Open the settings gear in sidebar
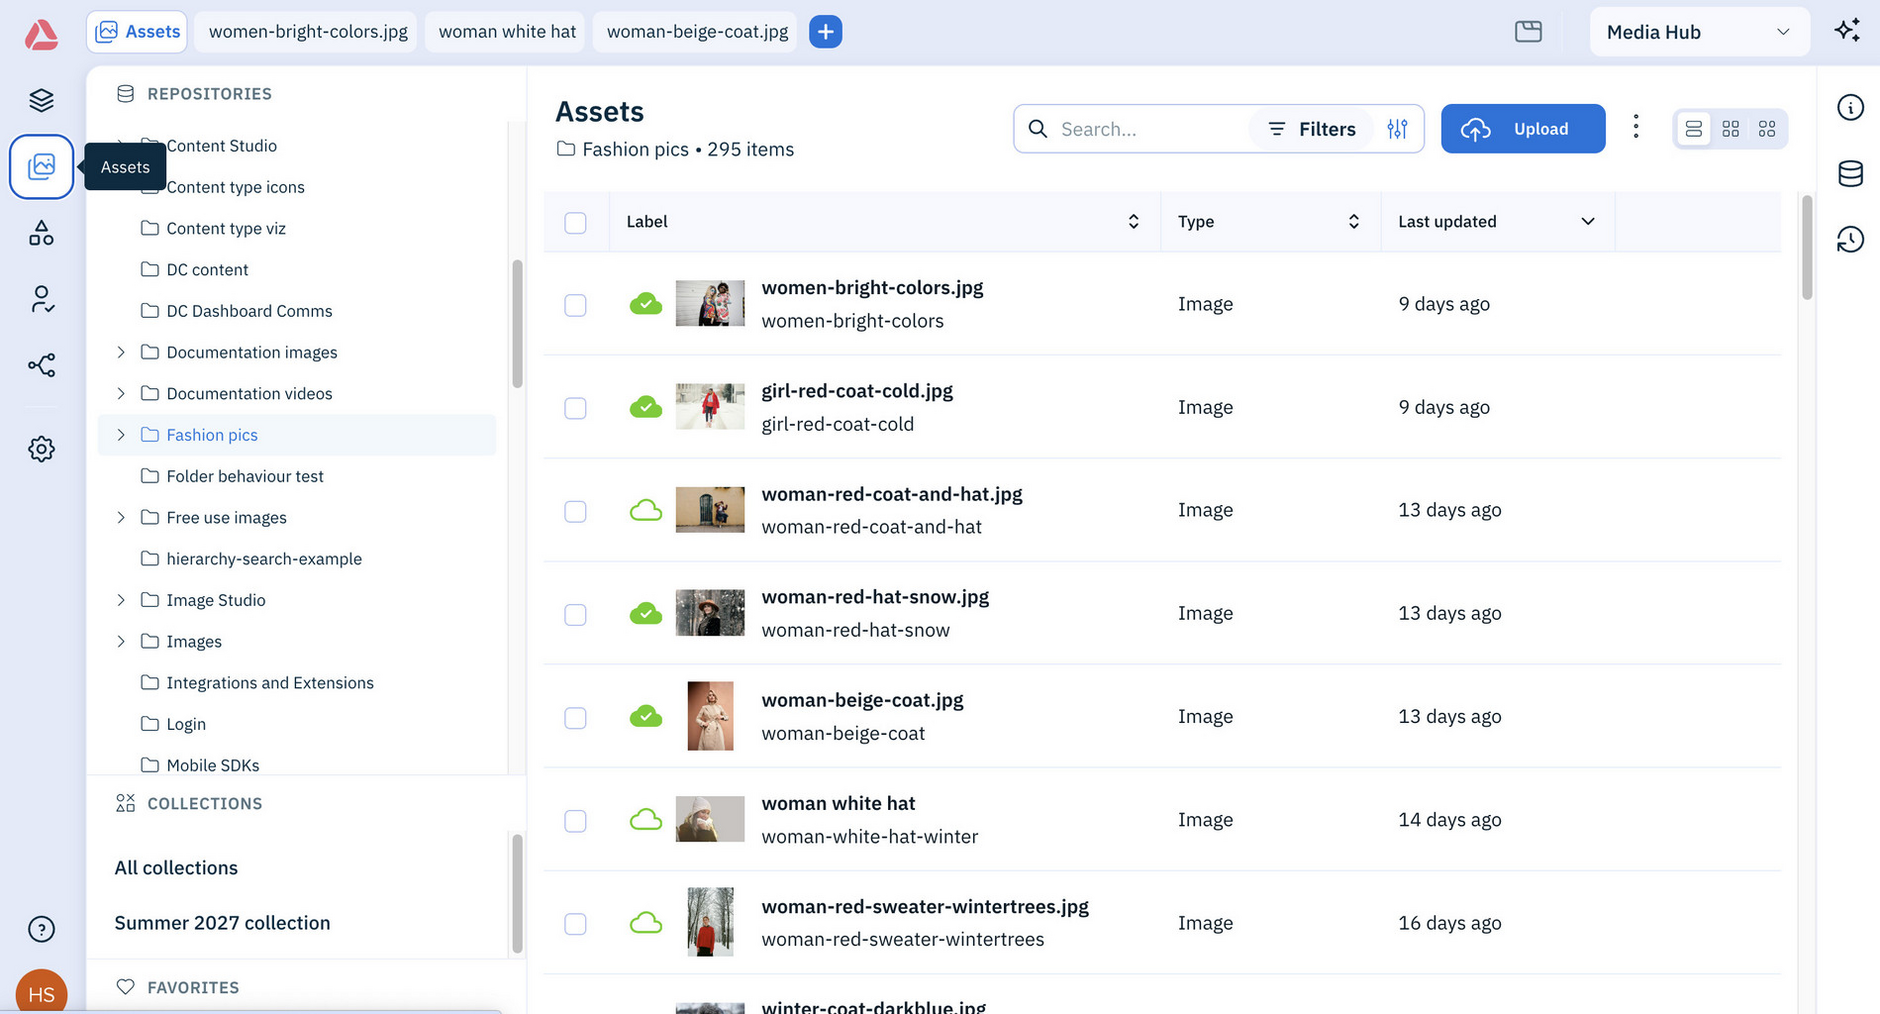Image resolution: width=1880 pixels, height=1014 pixels. (x=41, y=449)
